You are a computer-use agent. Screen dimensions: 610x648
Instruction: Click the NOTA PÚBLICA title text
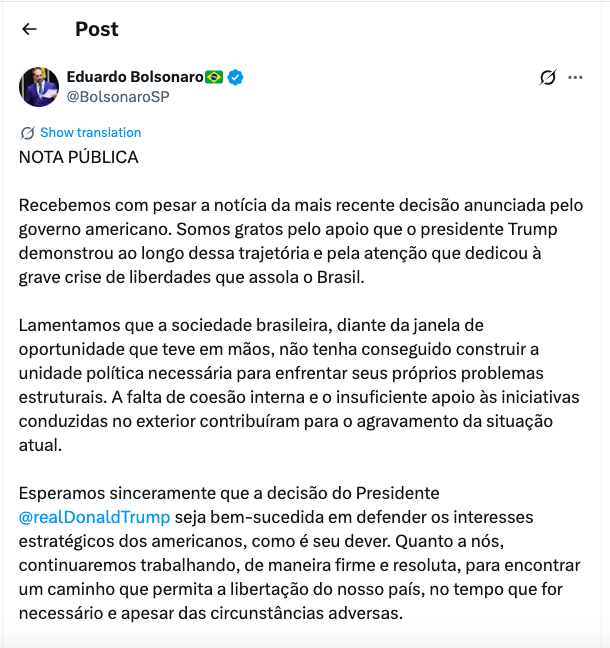pos(79,157)
